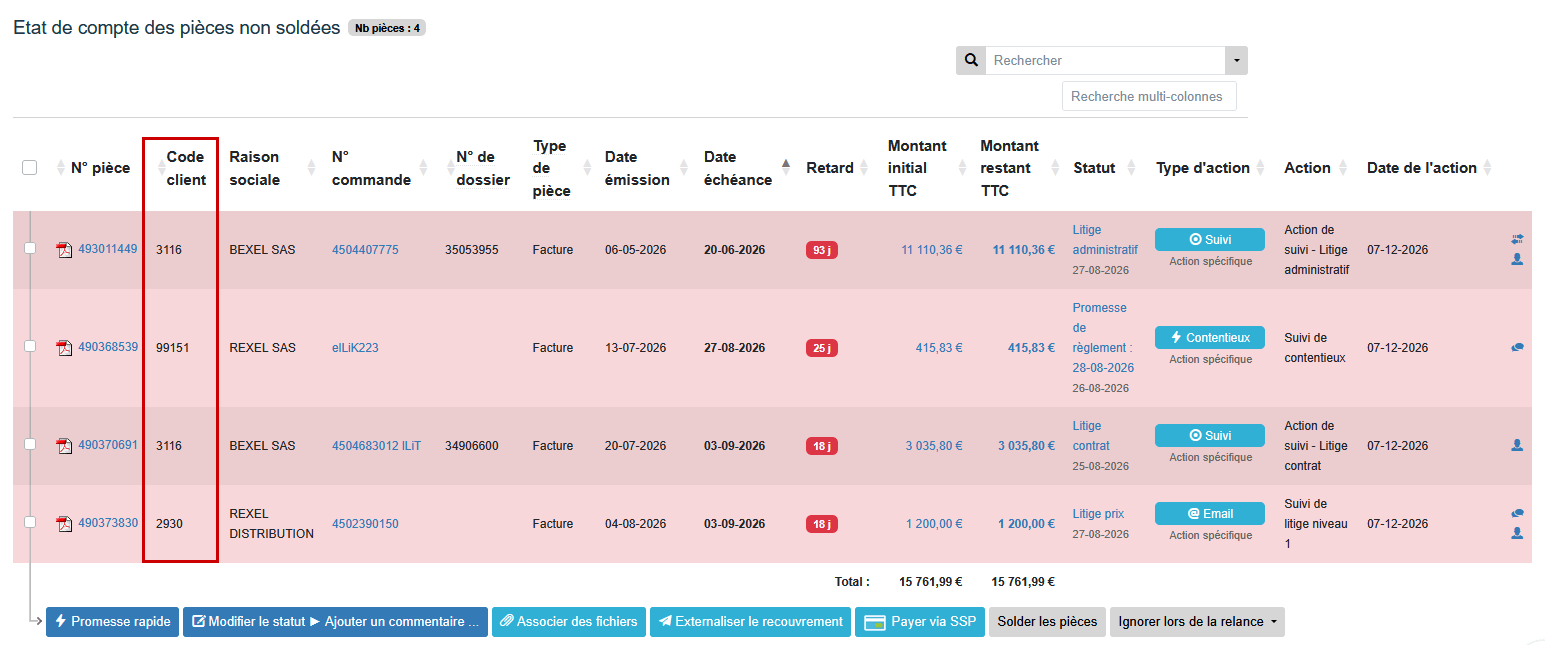Sort the table by N° pièce header
Image resolution: width=1545 pixels, height=645 pixels.
[x=100, y=168]
